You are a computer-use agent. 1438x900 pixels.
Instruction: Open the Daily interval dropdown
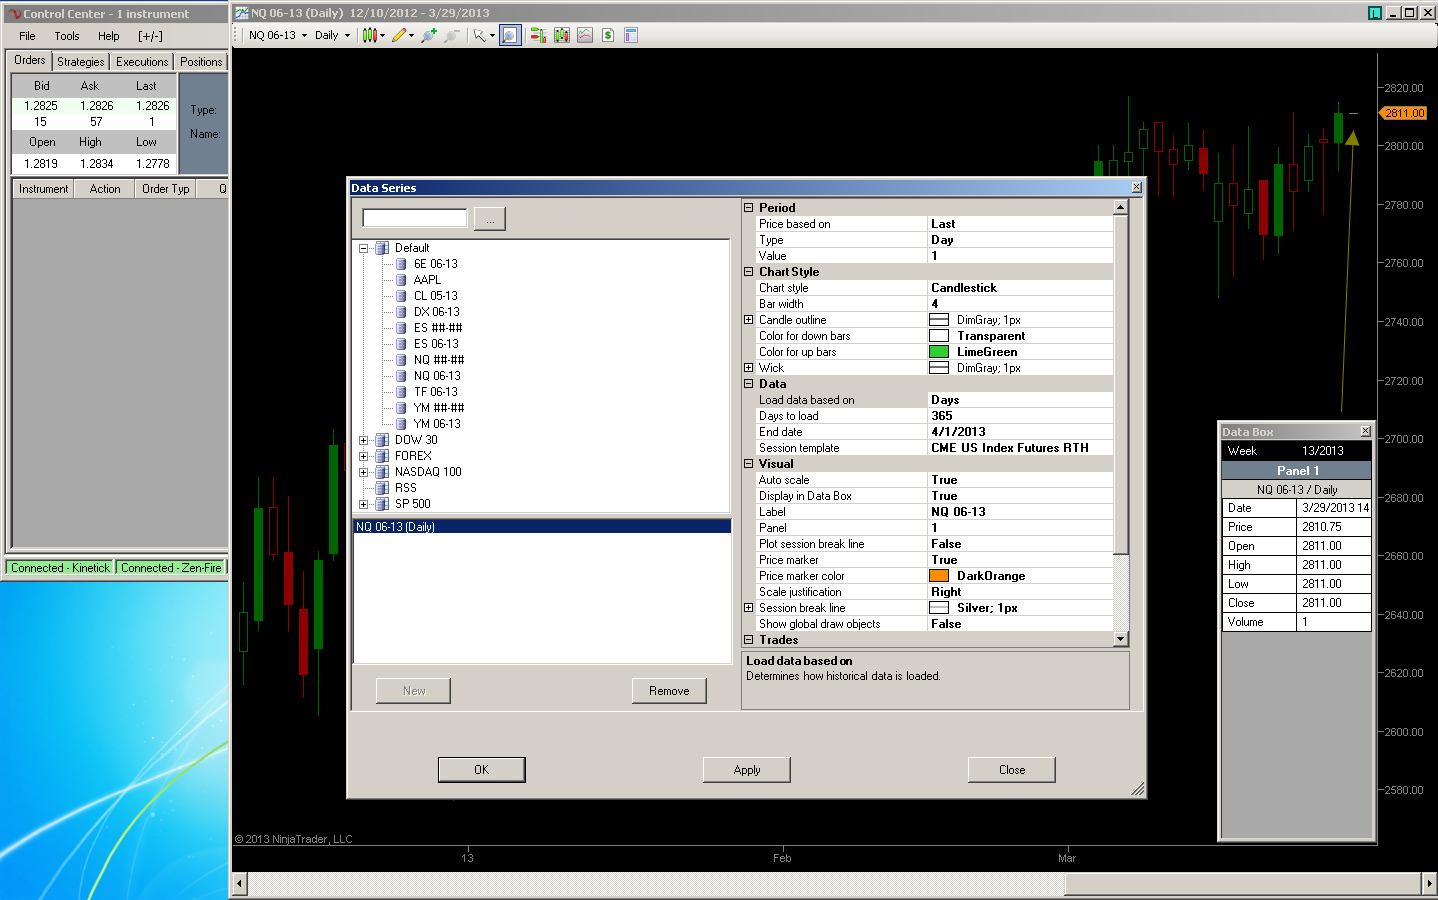tap(333, 35)
